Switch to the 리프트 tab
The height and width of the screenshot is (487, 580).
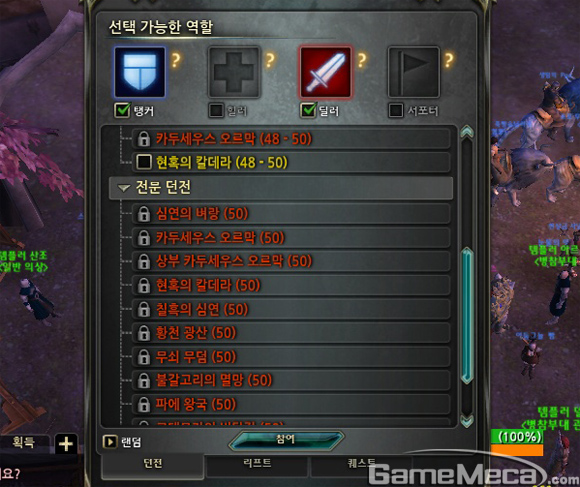coord(257,465)
